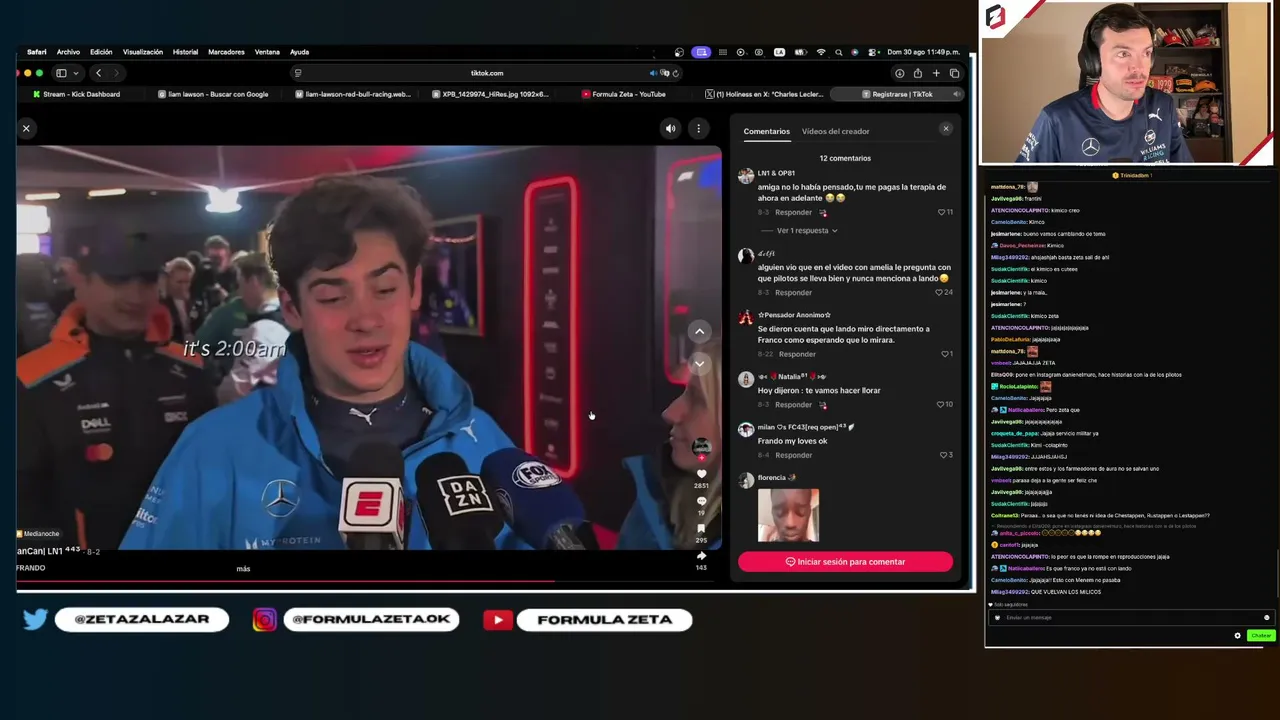Toggle the Safari sidebar button

(x=61, y=73)
